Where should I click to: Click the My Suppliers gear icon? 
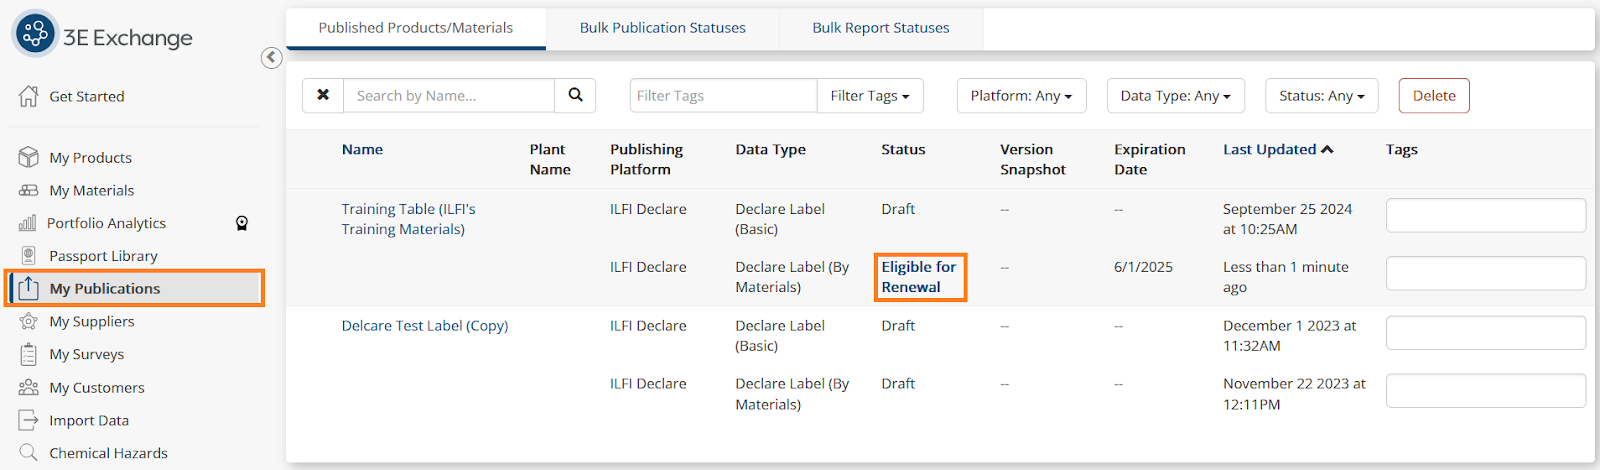pyautogui.click(x=29, y=321)
